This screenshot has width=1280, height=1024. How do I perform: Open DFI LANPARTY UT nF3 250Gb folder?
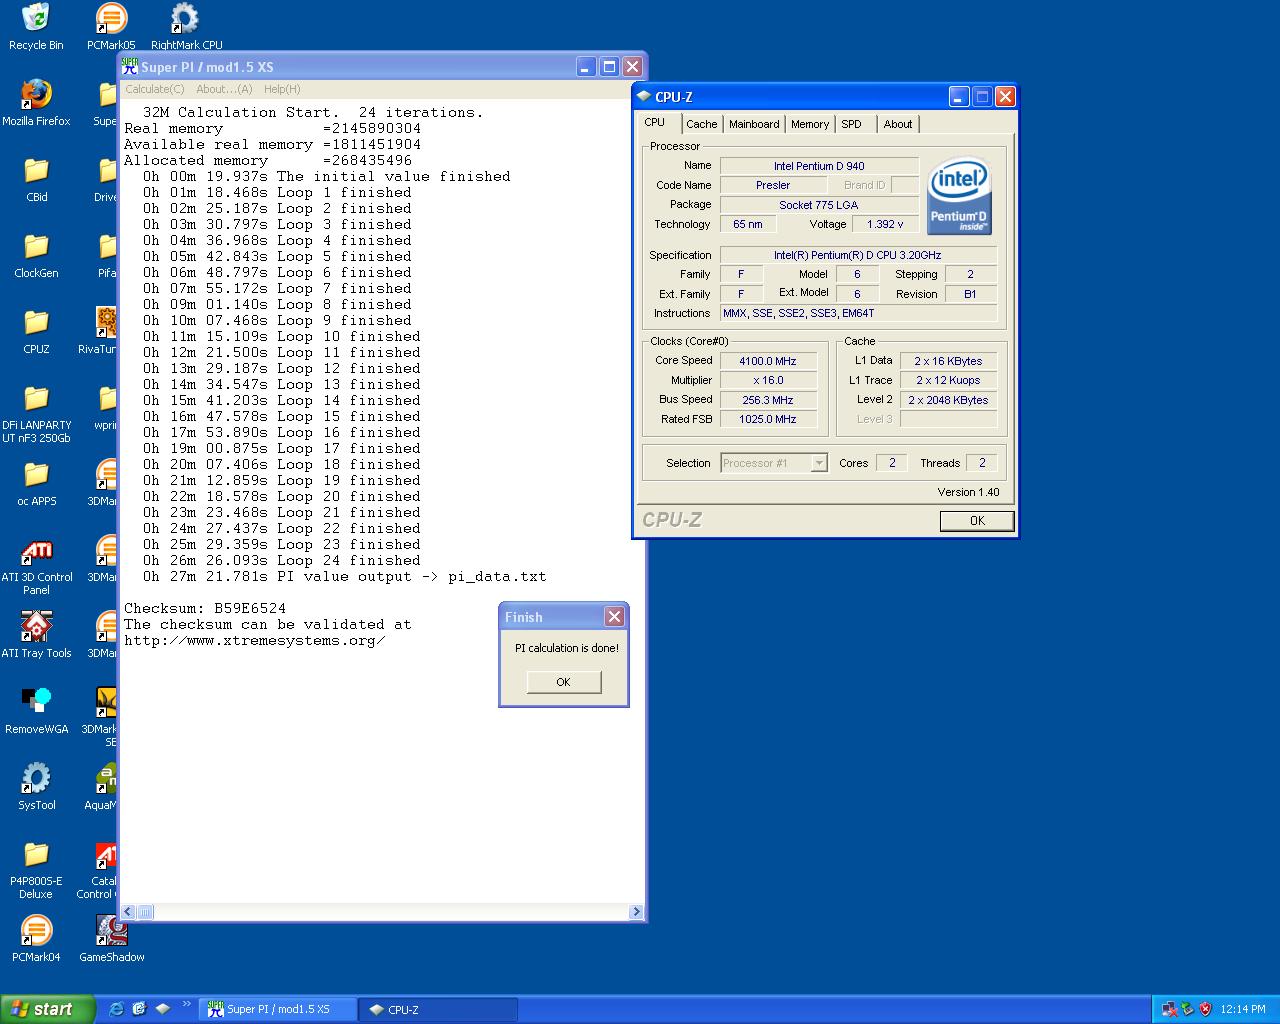(x=36, y=412)
